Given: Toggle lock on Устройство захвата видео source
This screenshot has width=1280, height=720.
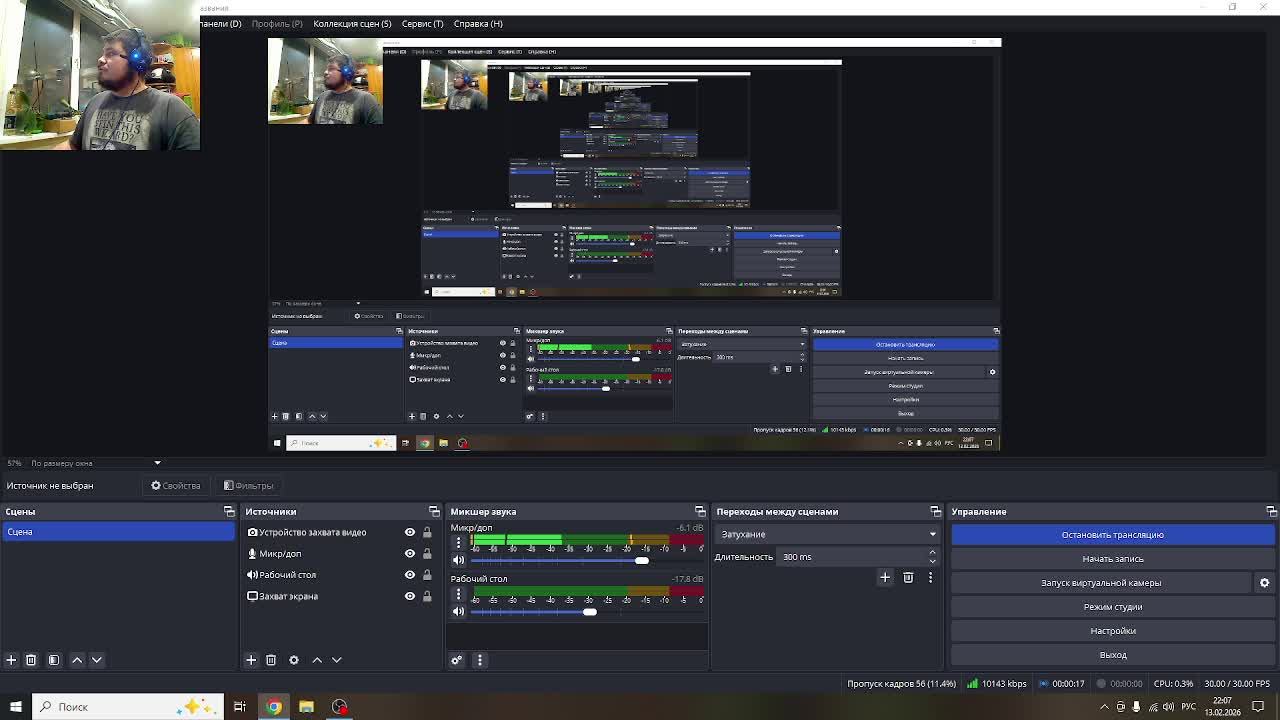Looking at the screenshot, I should pyautogui.click(x=427, y=533).
